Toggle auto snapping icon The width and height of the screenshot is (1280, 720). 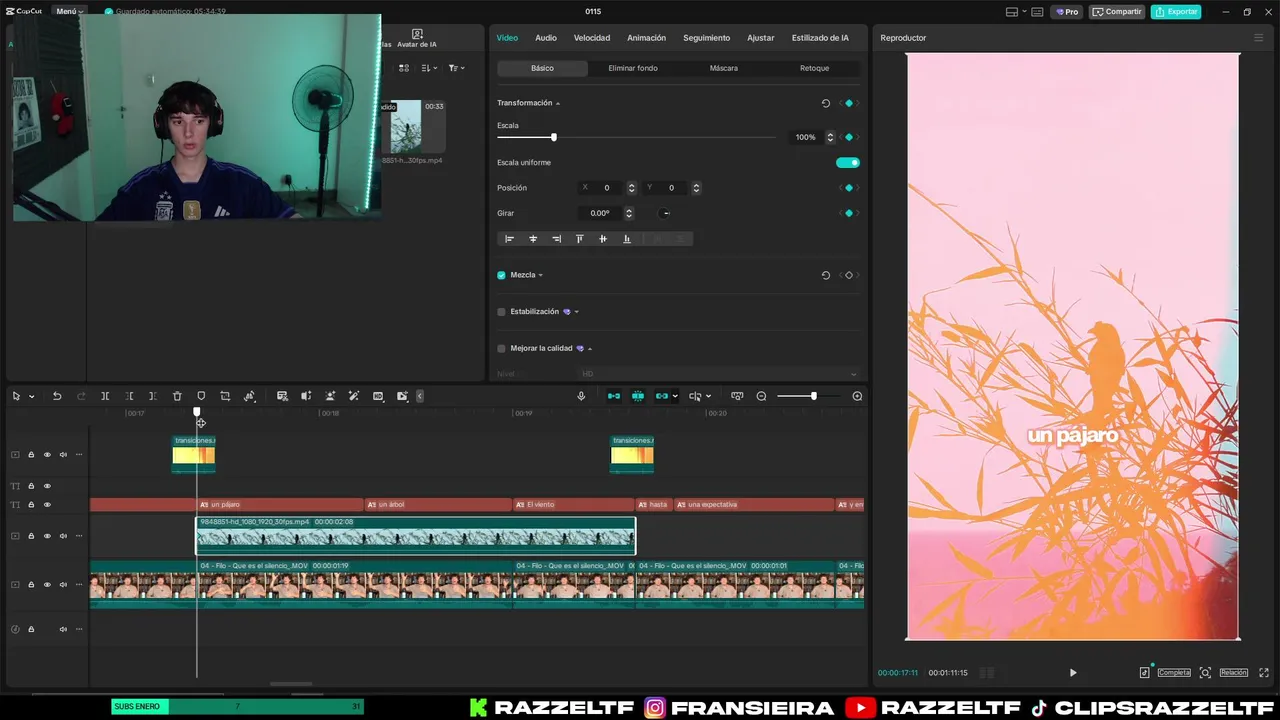pyautogui.click(x=638, y=396)
